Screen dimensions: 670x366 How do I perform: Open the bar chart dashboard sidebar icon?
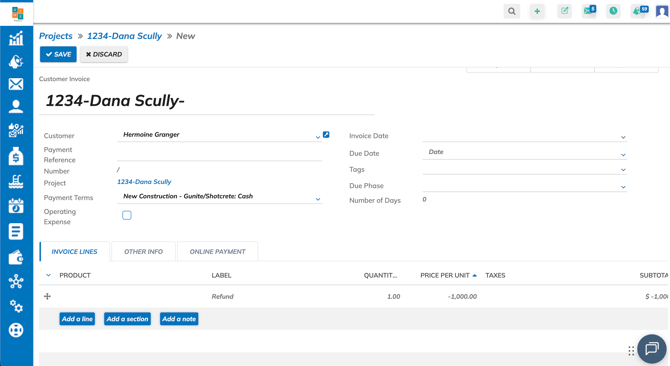pos(16,38)
